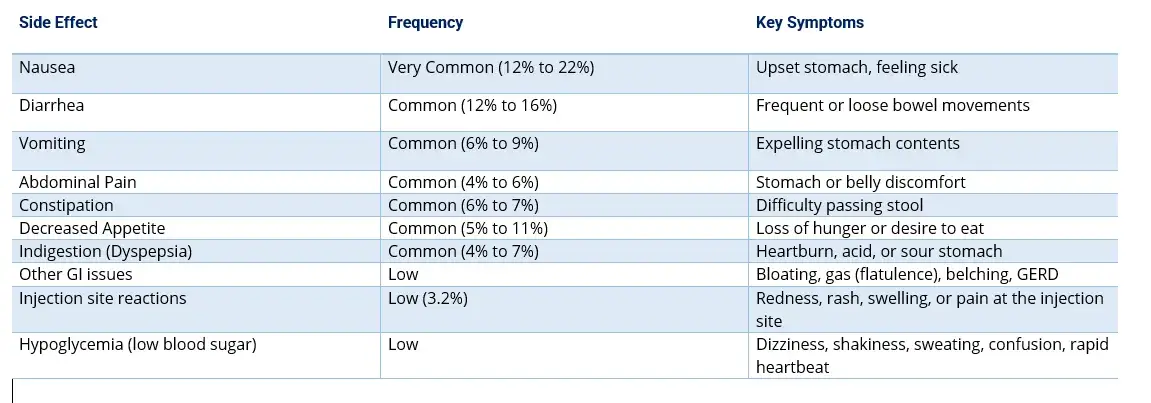Screen dimensions: 1151x403
Task: Click 'Heartburn, acid, or sour stomach' text
Action: click(x=878, y=251)
